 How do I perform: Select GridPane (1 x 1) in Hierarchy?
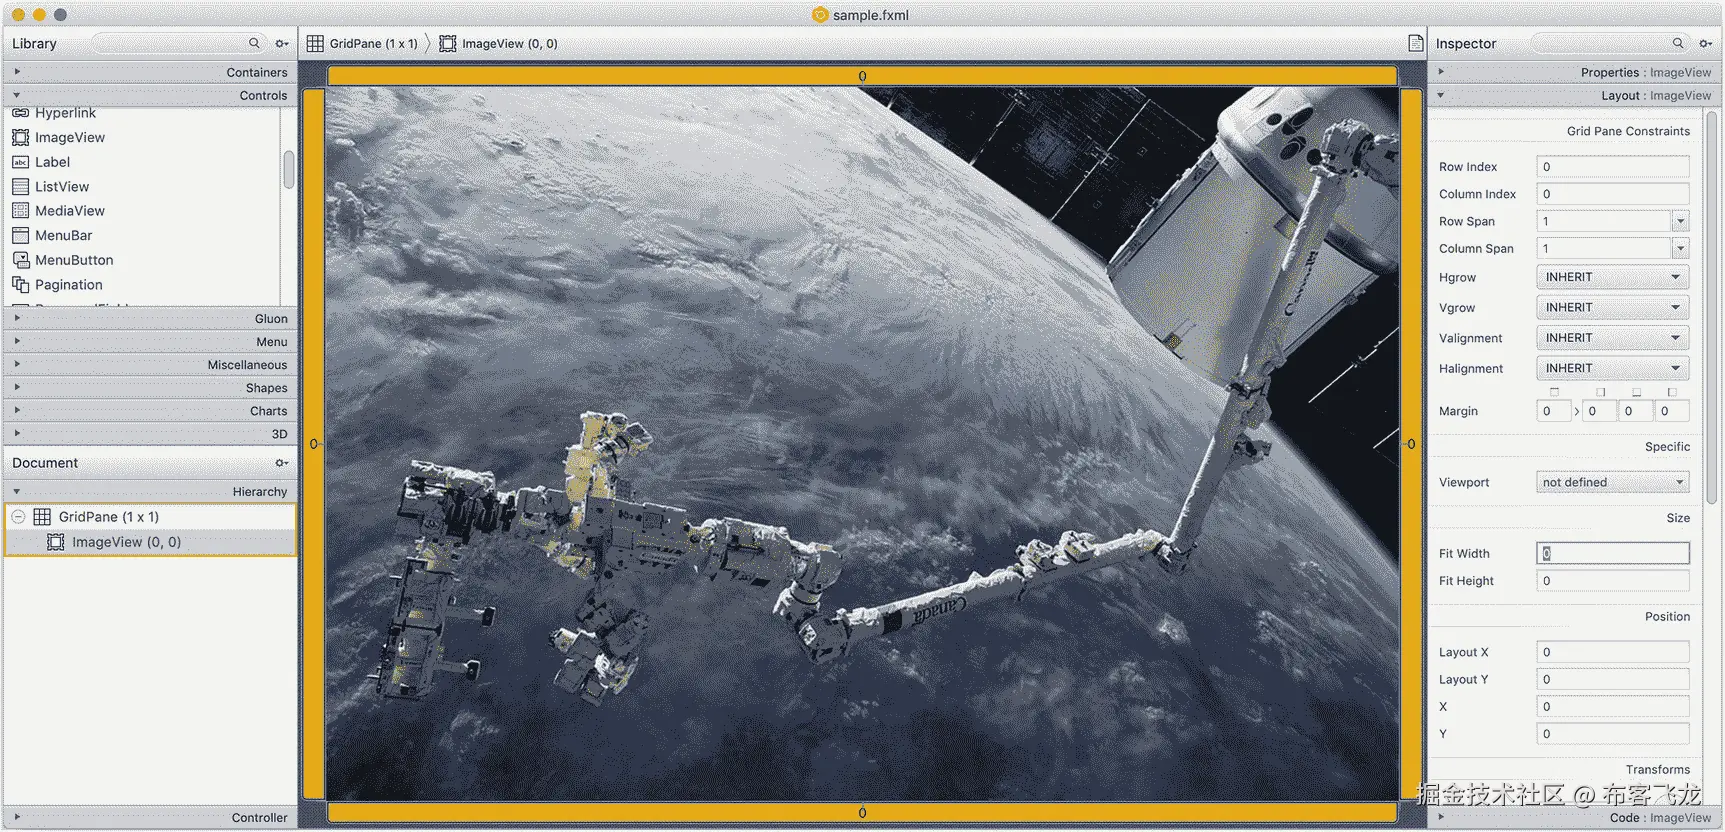pos(150,517)
